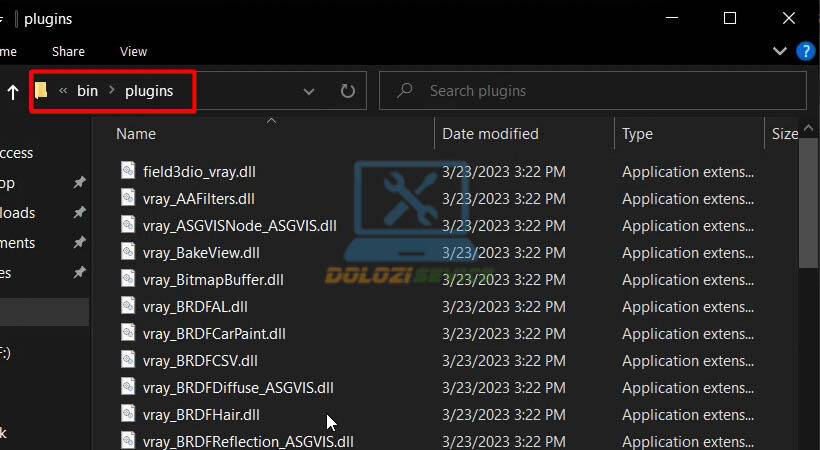Open the Help question mark icon

[805, 51]
